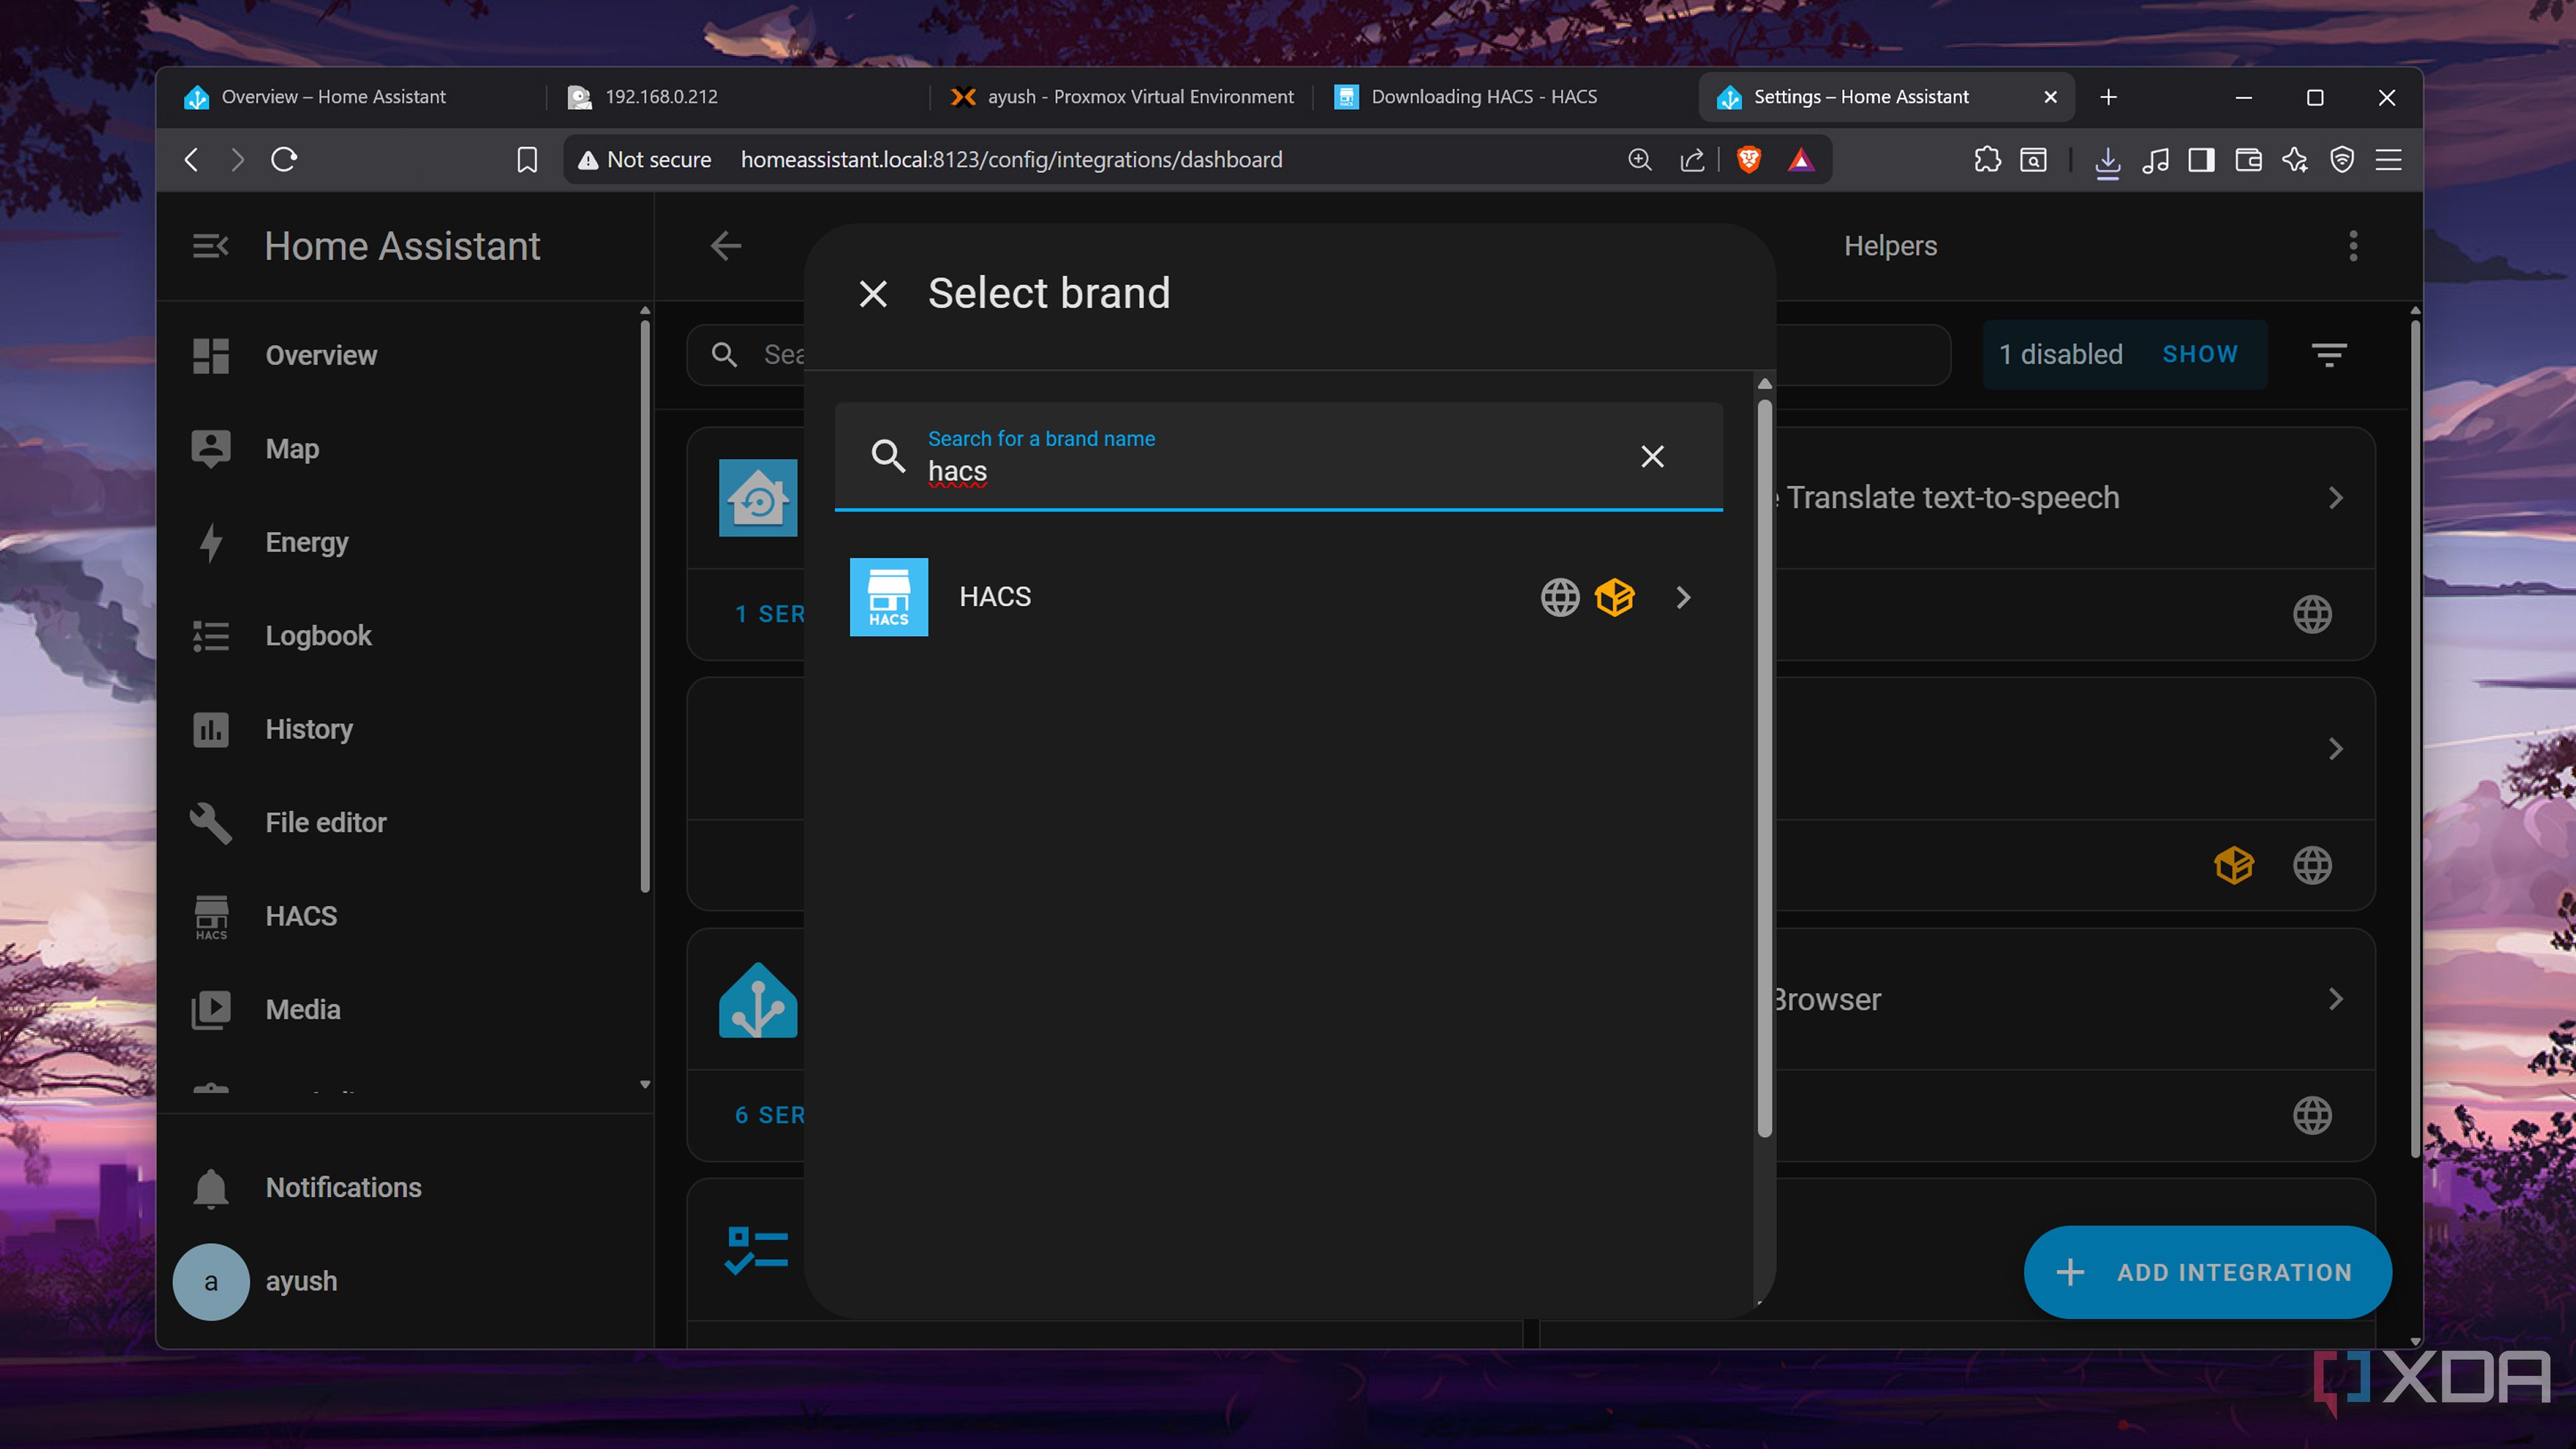Click the orange custom integration box icon

[x=1614, y=598]
